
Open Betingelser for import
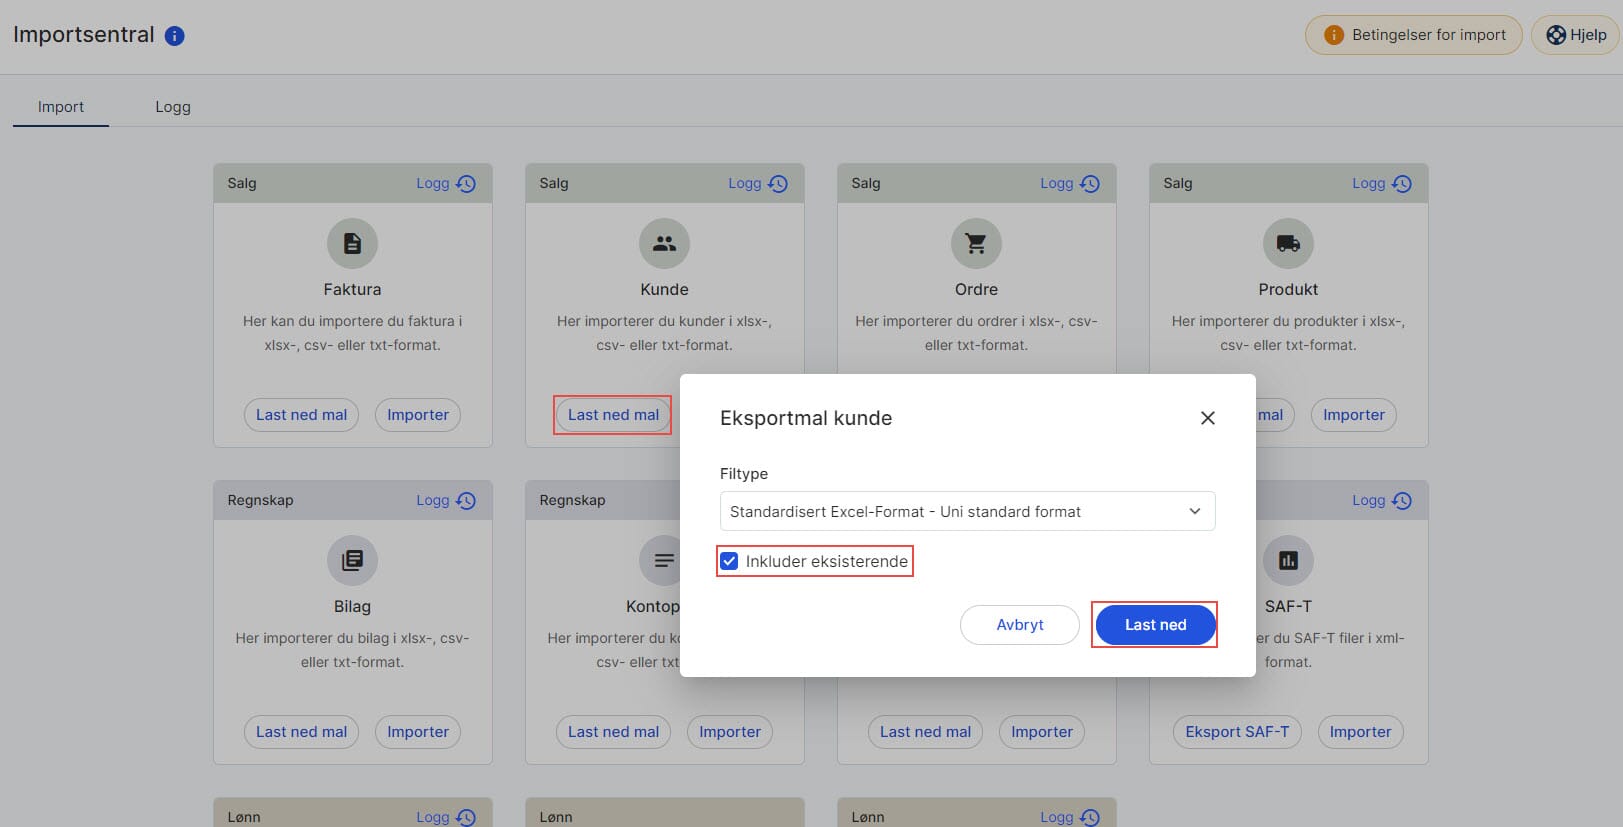tap(1413, 35)
